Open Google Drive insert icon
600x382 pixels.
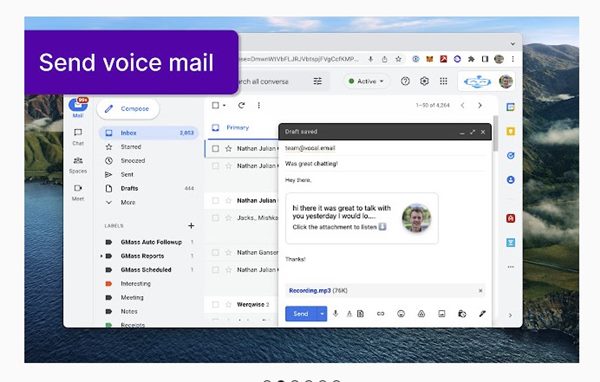(421, 313)
